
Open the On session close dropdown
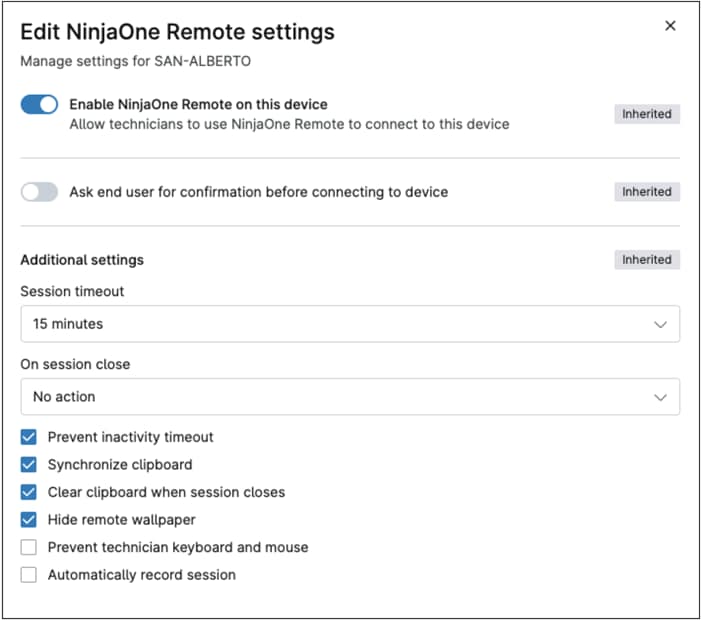[350, 397]
